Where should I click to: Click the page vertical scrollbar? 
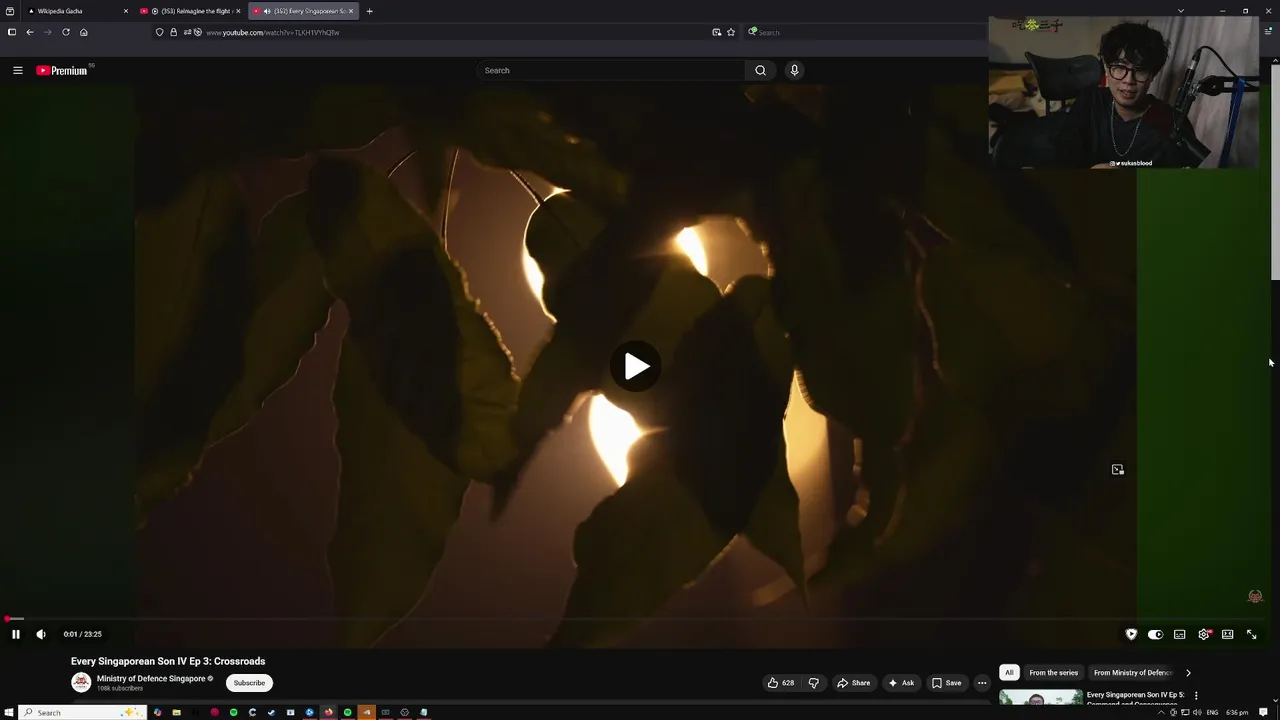(1275, 170)
